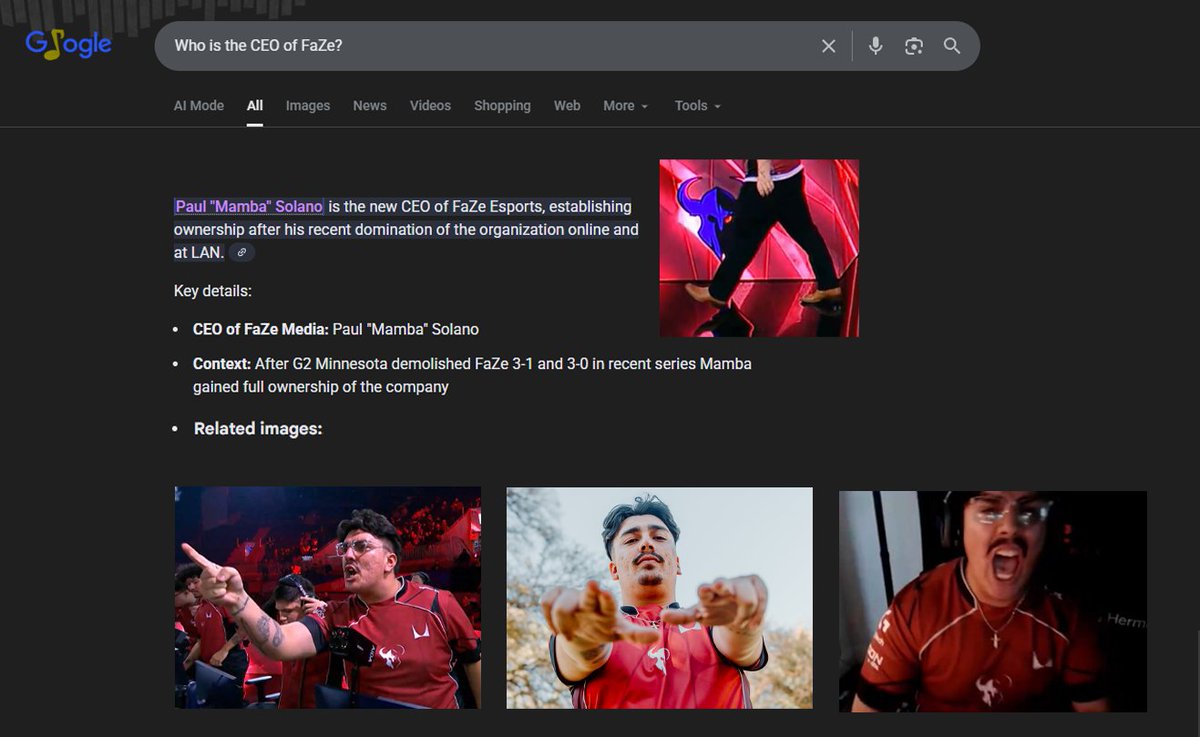Open related image of player shouting with headset
Image resolution: width=1200 pixels, height=737 pixels.
click(993, 601)
